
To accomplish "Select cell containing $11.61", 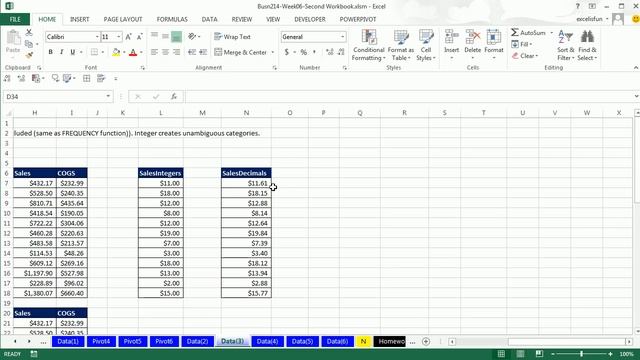I will (247, 183).
